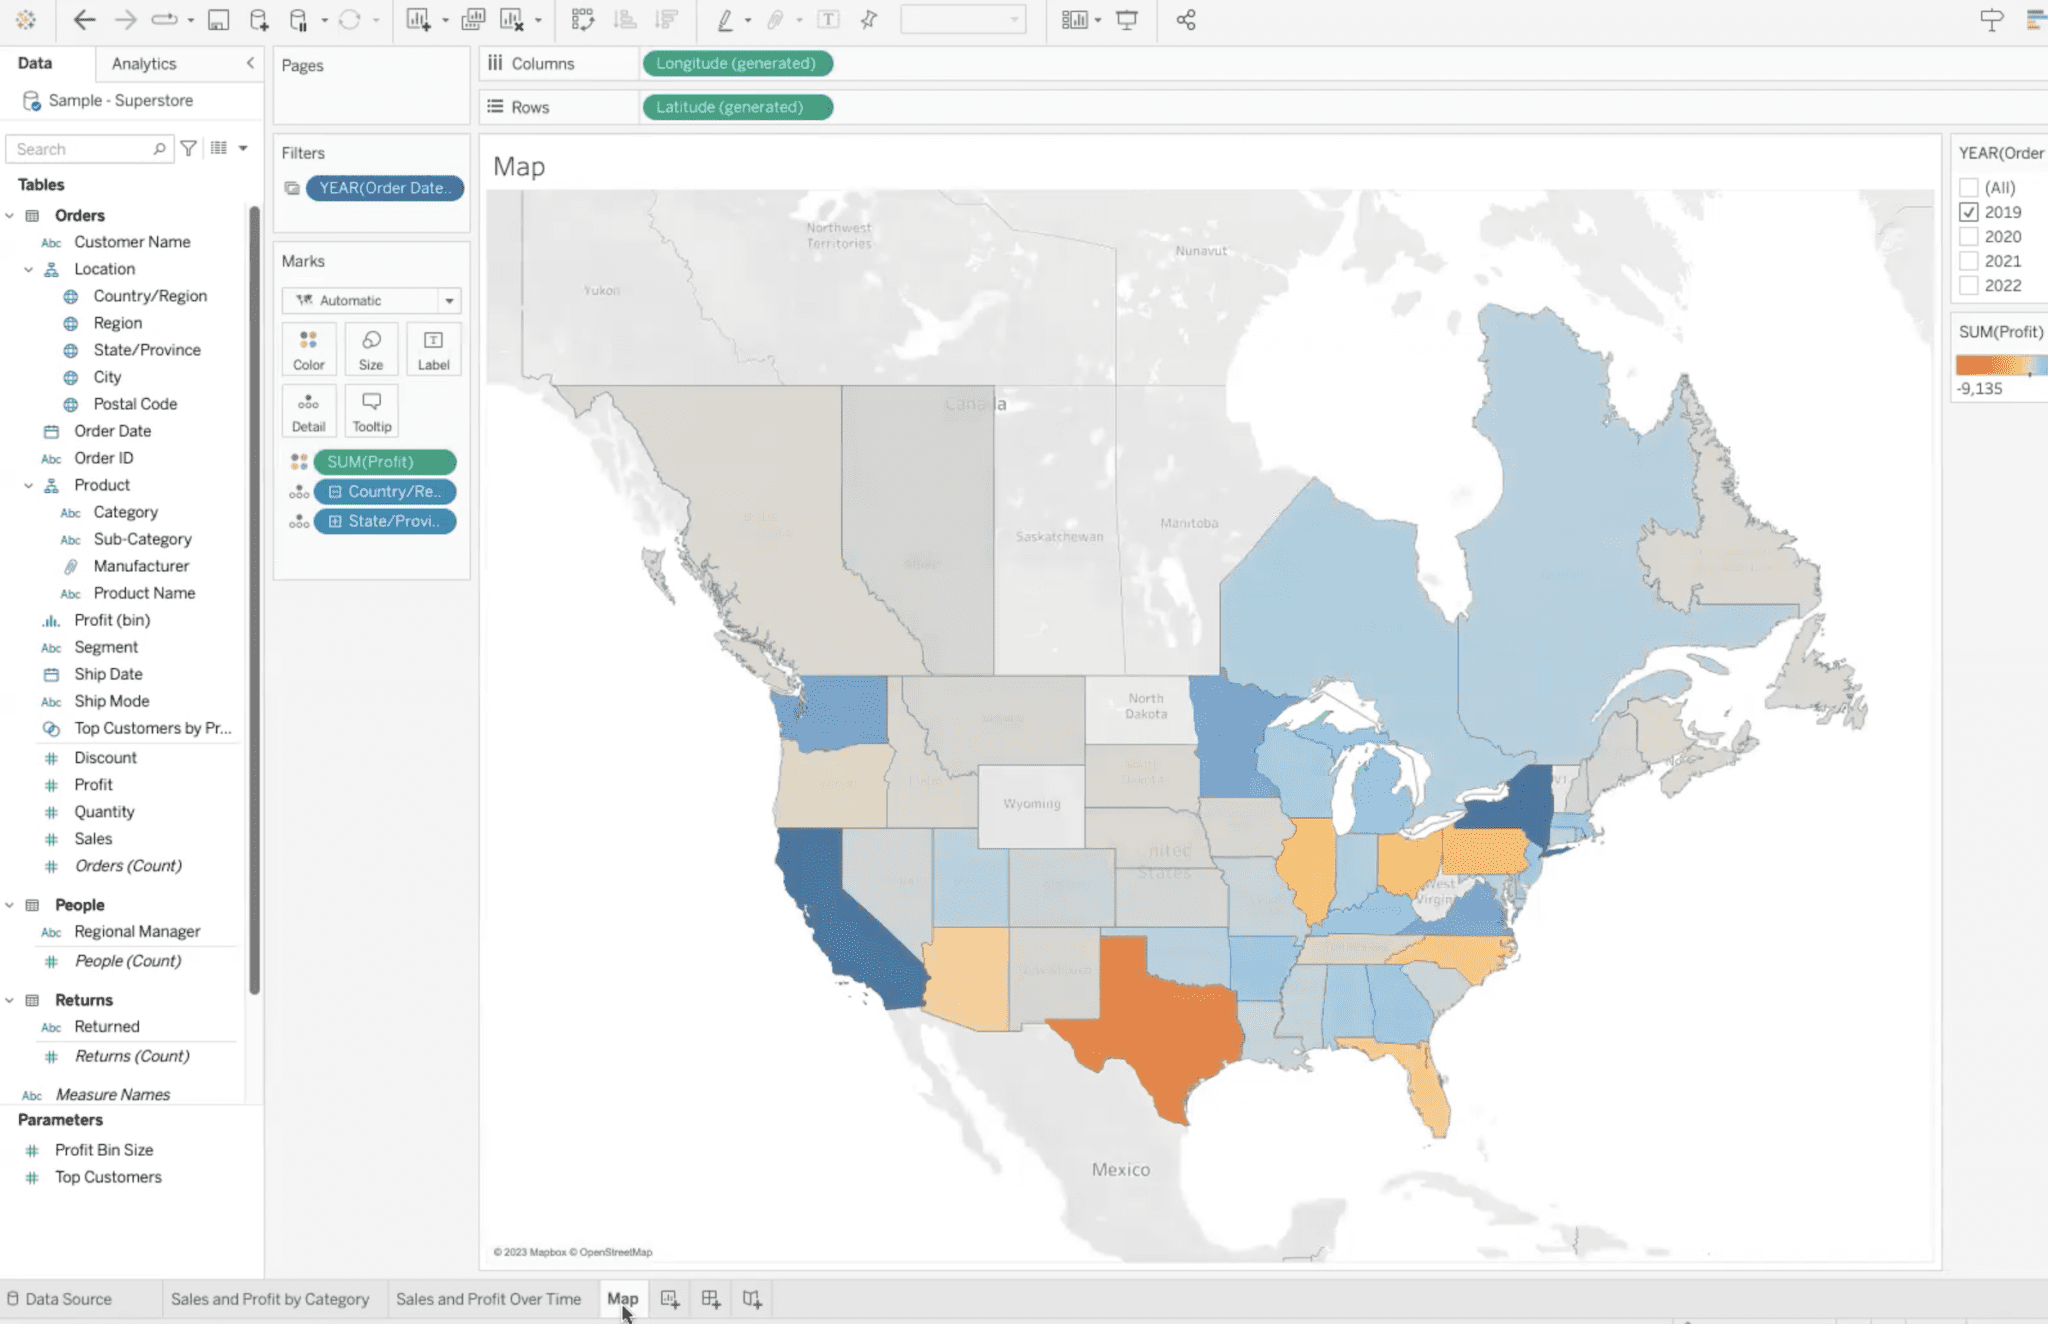The height and width of the screenshot is (1324, 2048).
Task: Click the Tooltip mark icon in Marks card
Action: click(370, 410)
